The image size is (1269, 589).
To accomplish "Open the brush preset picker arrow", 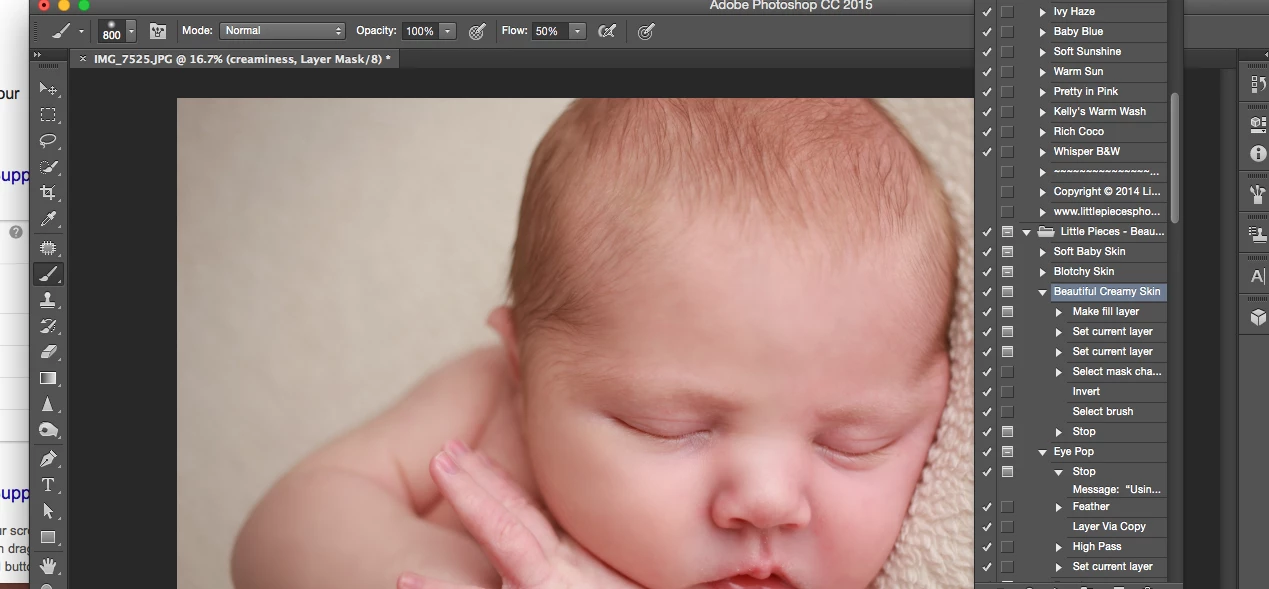I will click(x=131, y=31).
